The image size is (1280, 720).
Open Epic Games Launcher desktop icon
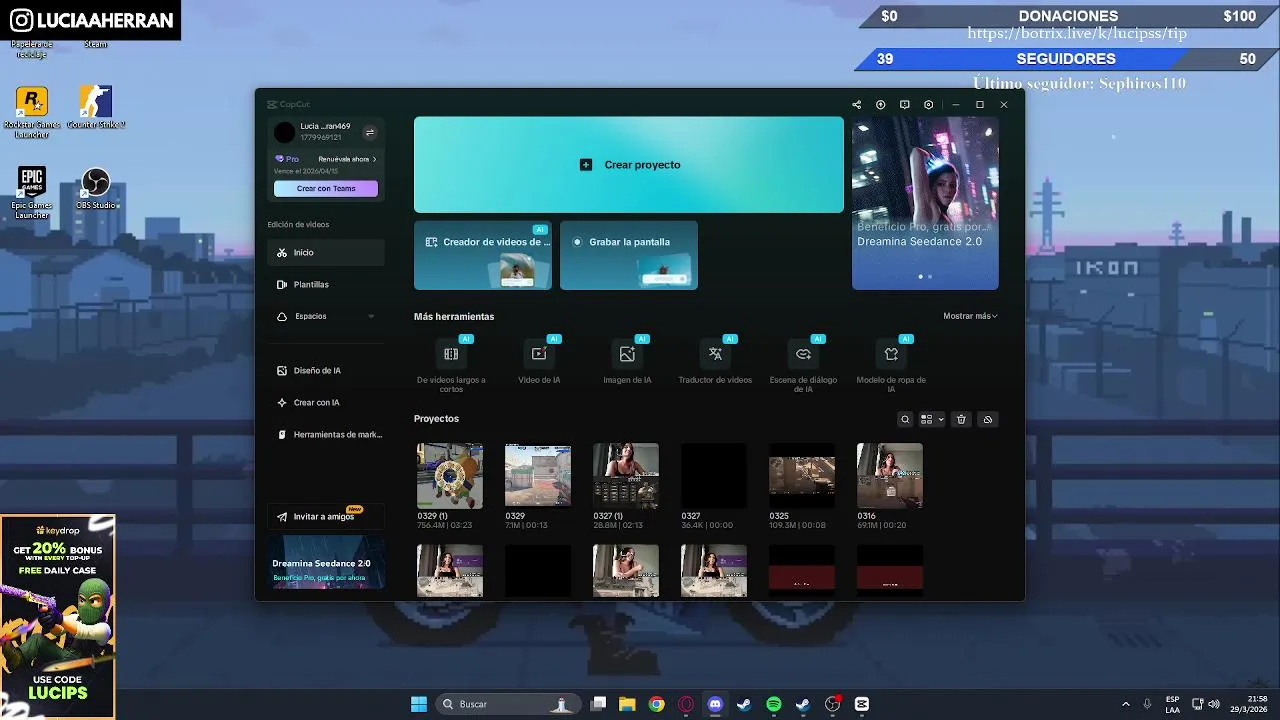pyautogui.click(x=32, y=193)
